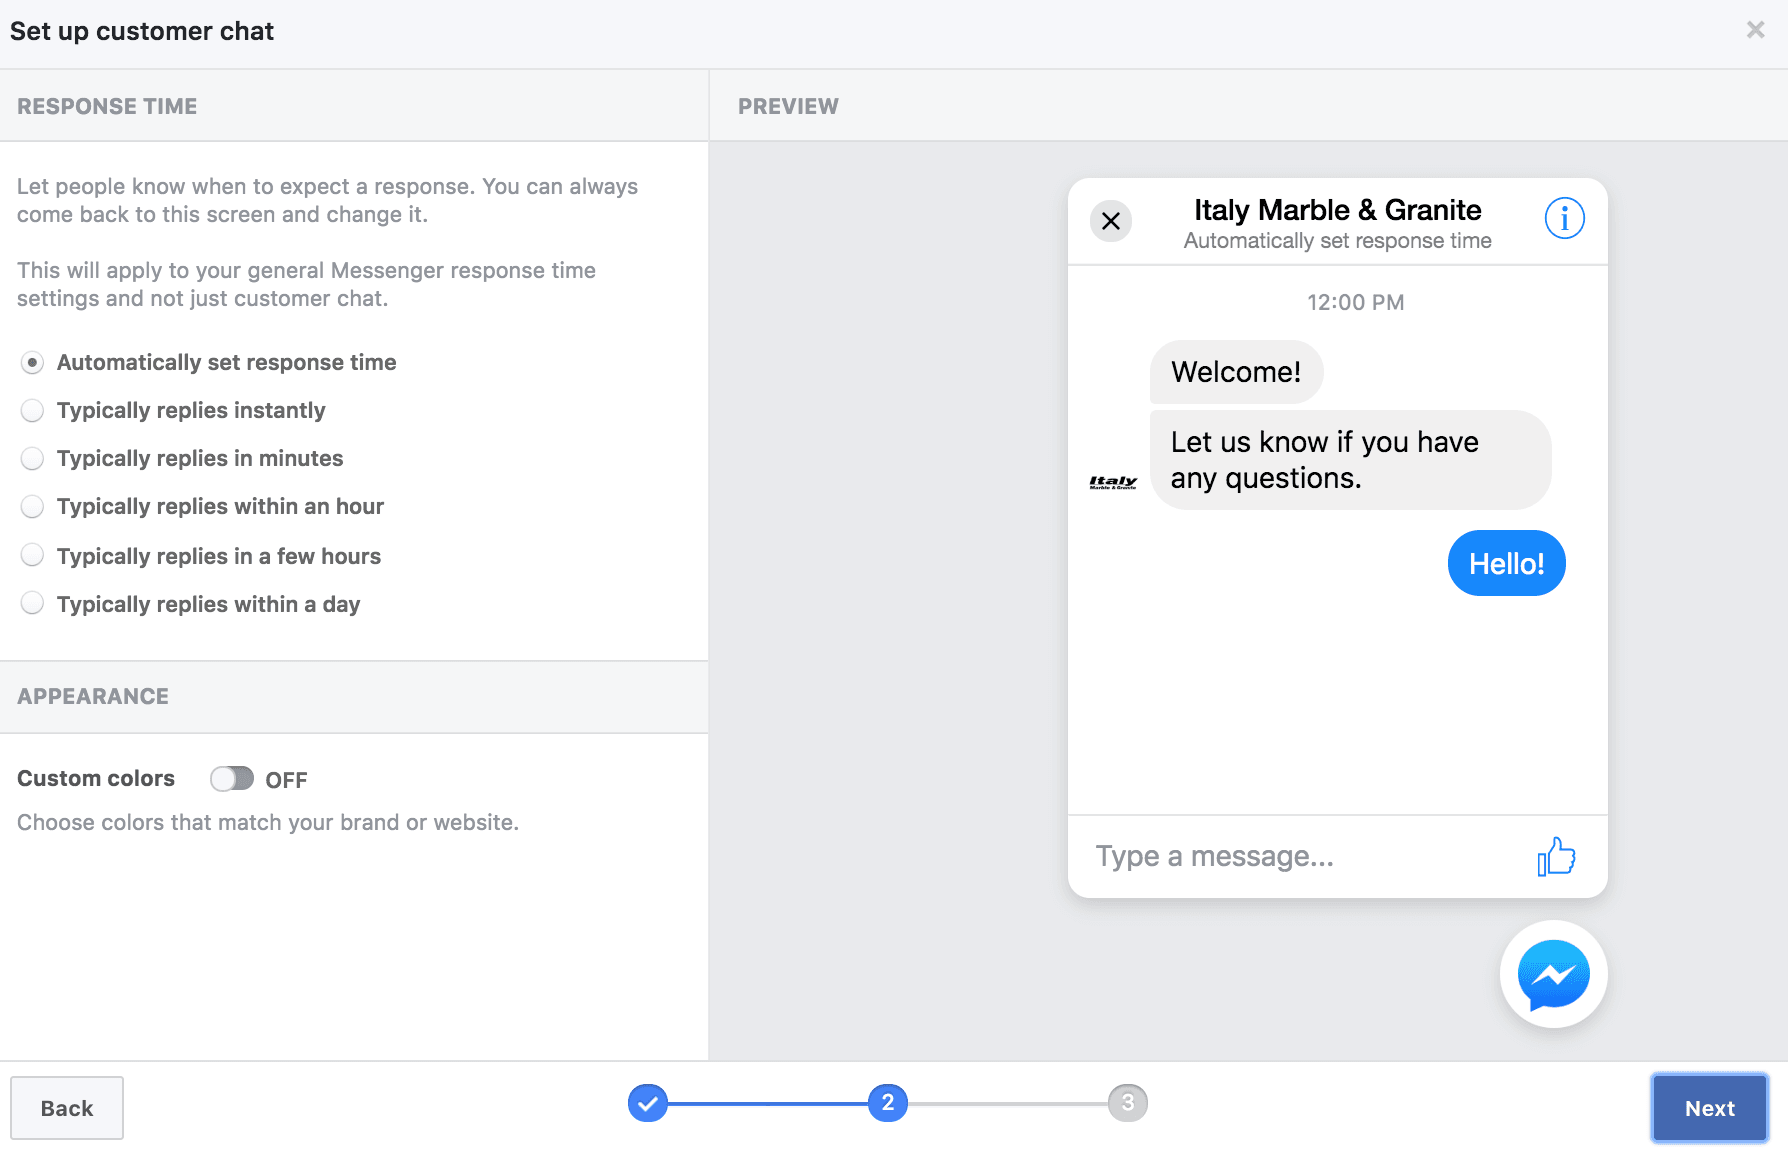Click the PREVIEW header label
This screenshot has width=1788, height=1152.
coord(788,106)
